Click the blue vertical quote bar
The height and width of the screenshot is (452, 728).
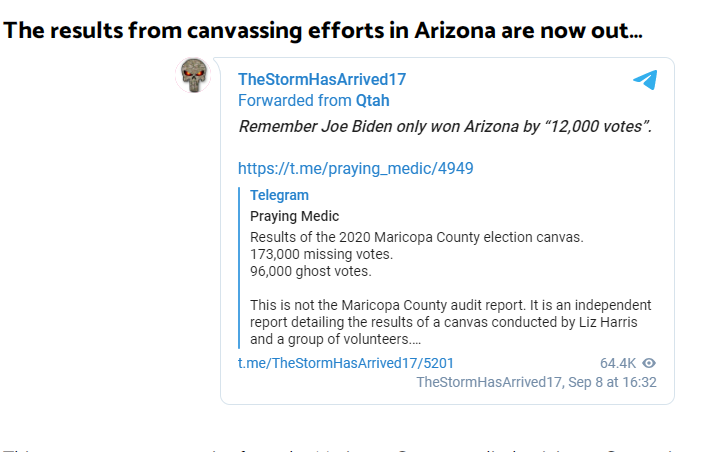240,268
